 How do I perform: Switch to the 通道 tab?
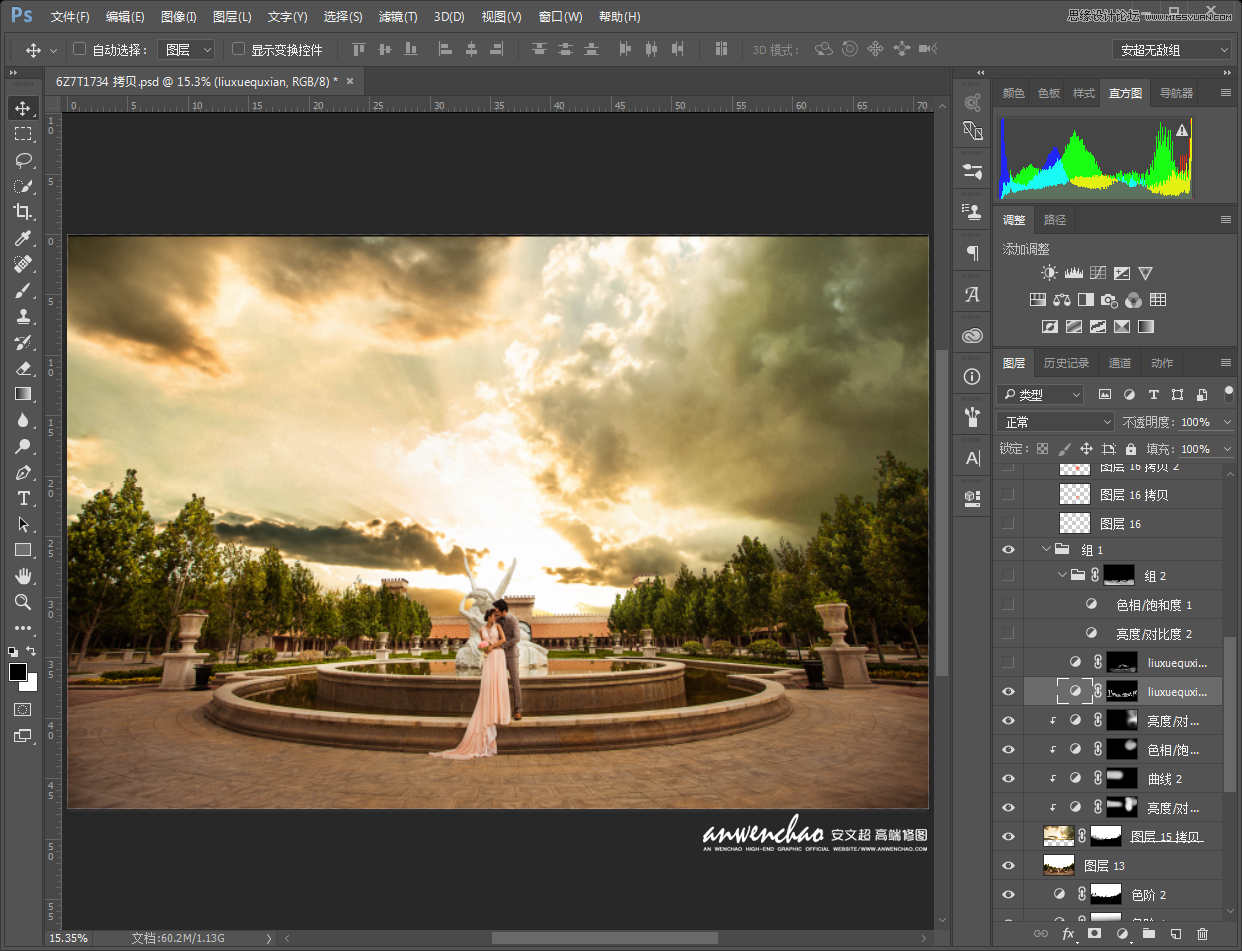pyautogui.click(x=1120, y=363)
